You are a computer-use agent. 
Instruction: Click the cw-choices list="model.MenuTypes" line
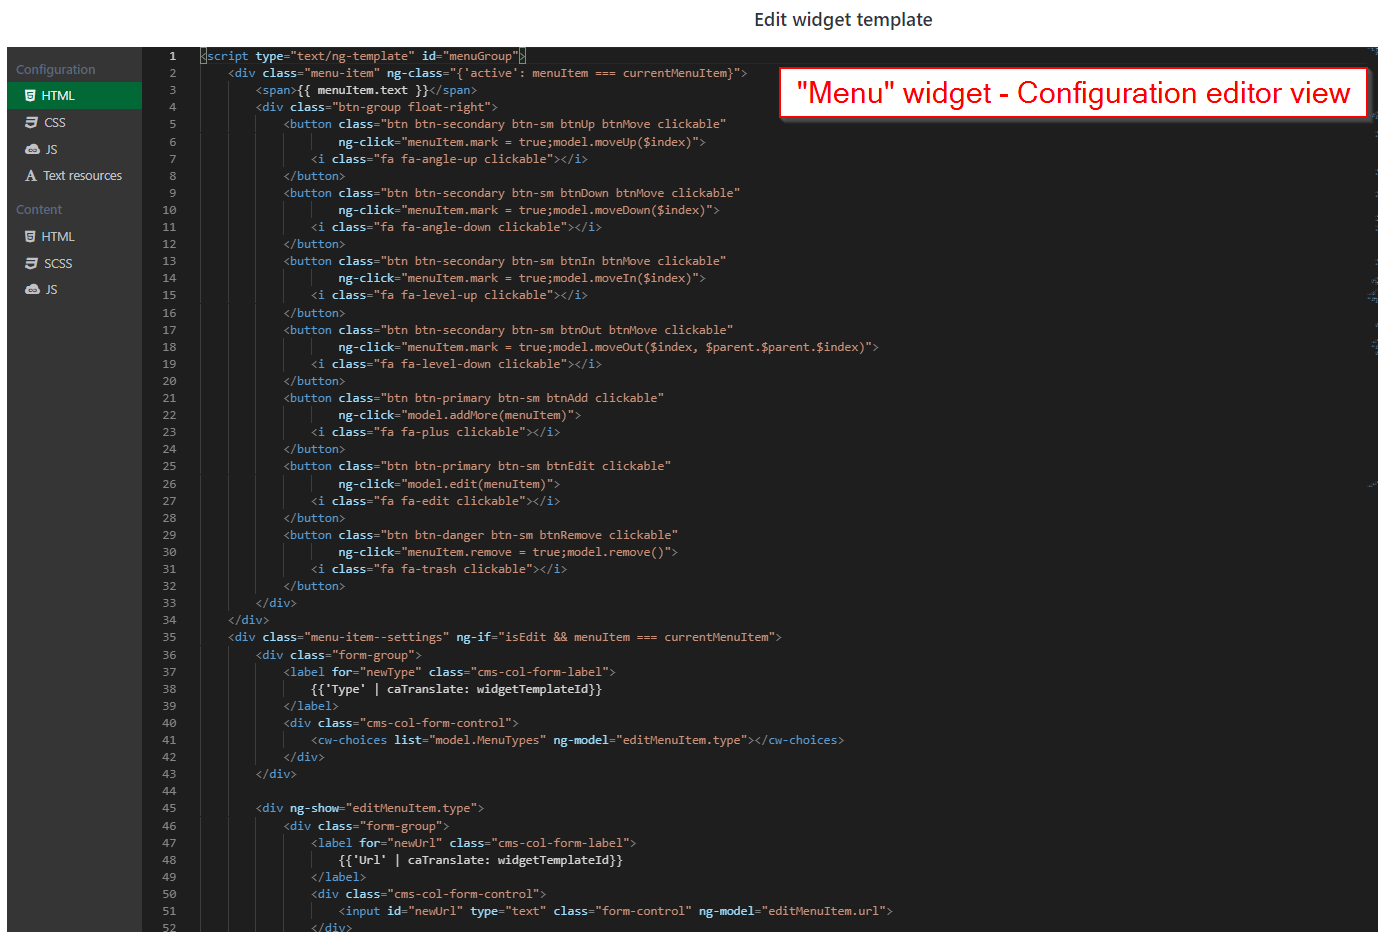[x=578, y=740]
